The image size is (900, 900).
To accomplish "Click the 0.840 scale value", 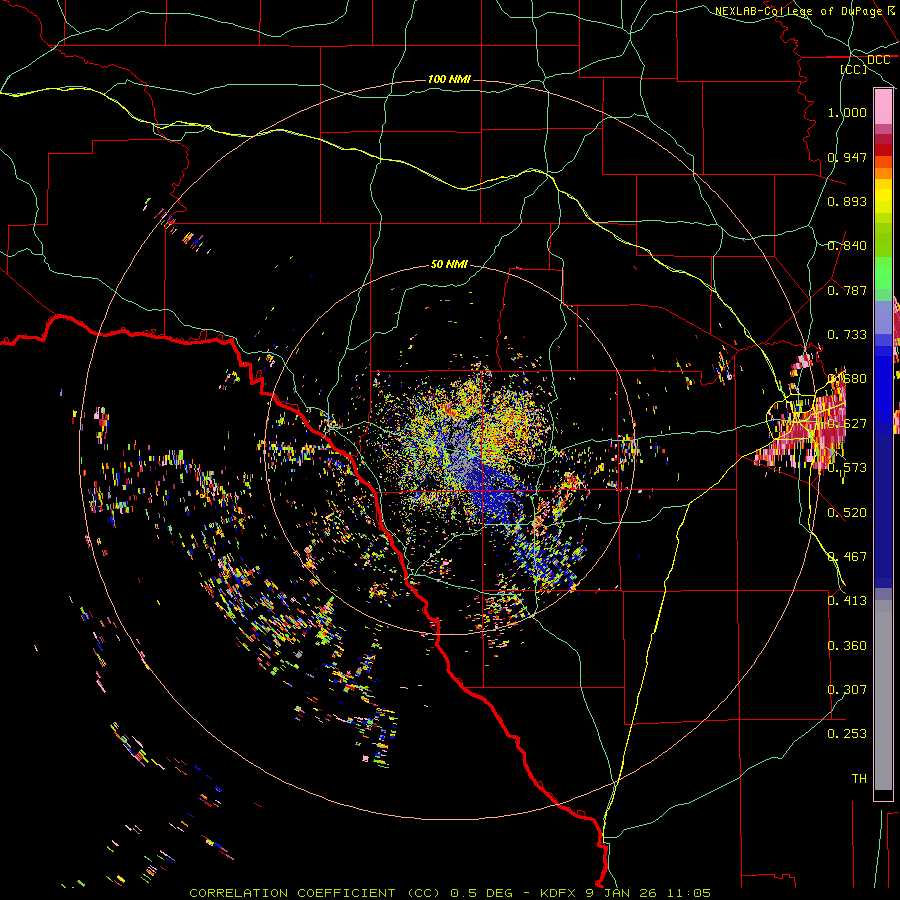I will 847,246.
